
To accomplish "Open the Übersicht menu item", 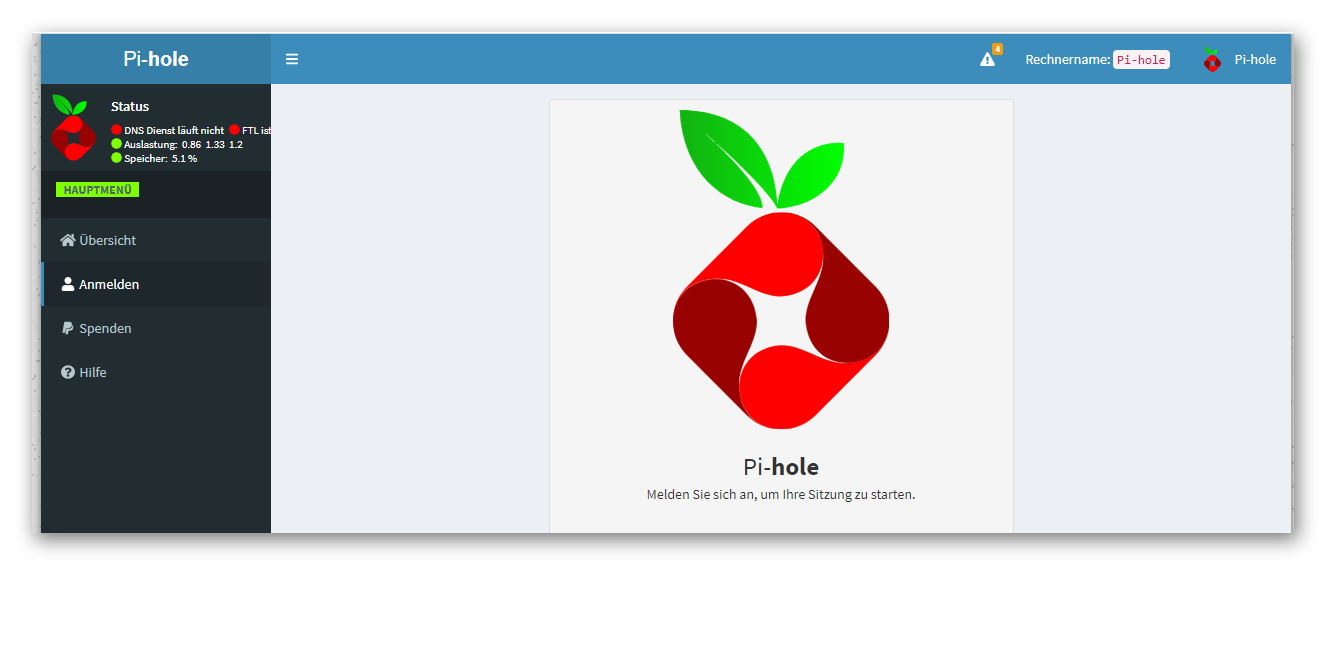I will (156, 240).
